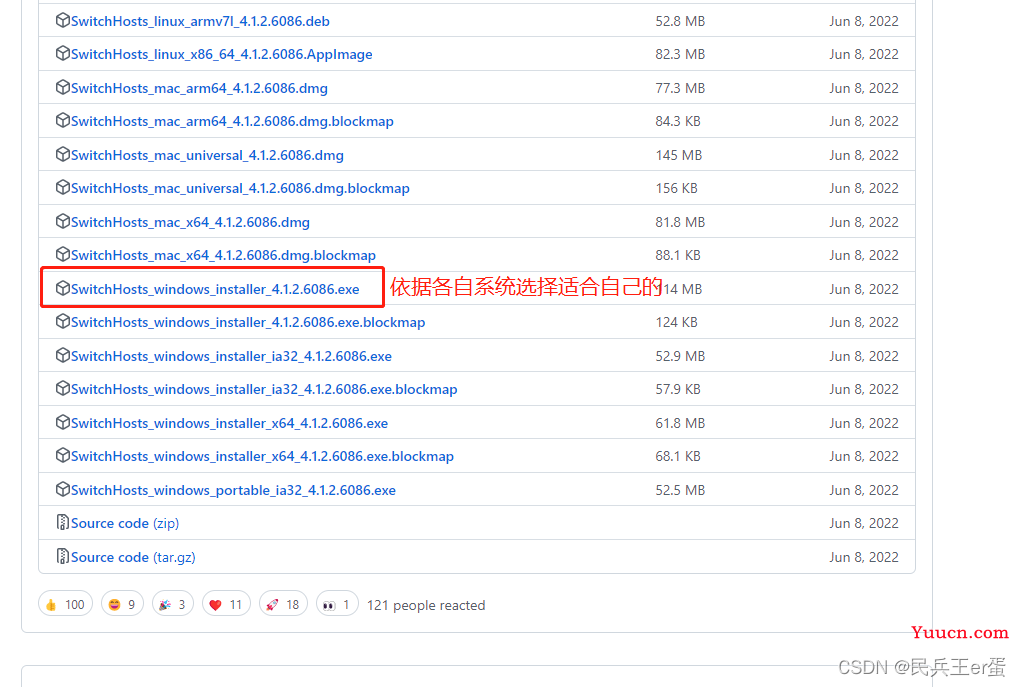Screen dimensions: 1021x687
Task: Click package icon beside mac_x64 dmg.blockmap
Action: pyautogui.click(x=63, y=254)
